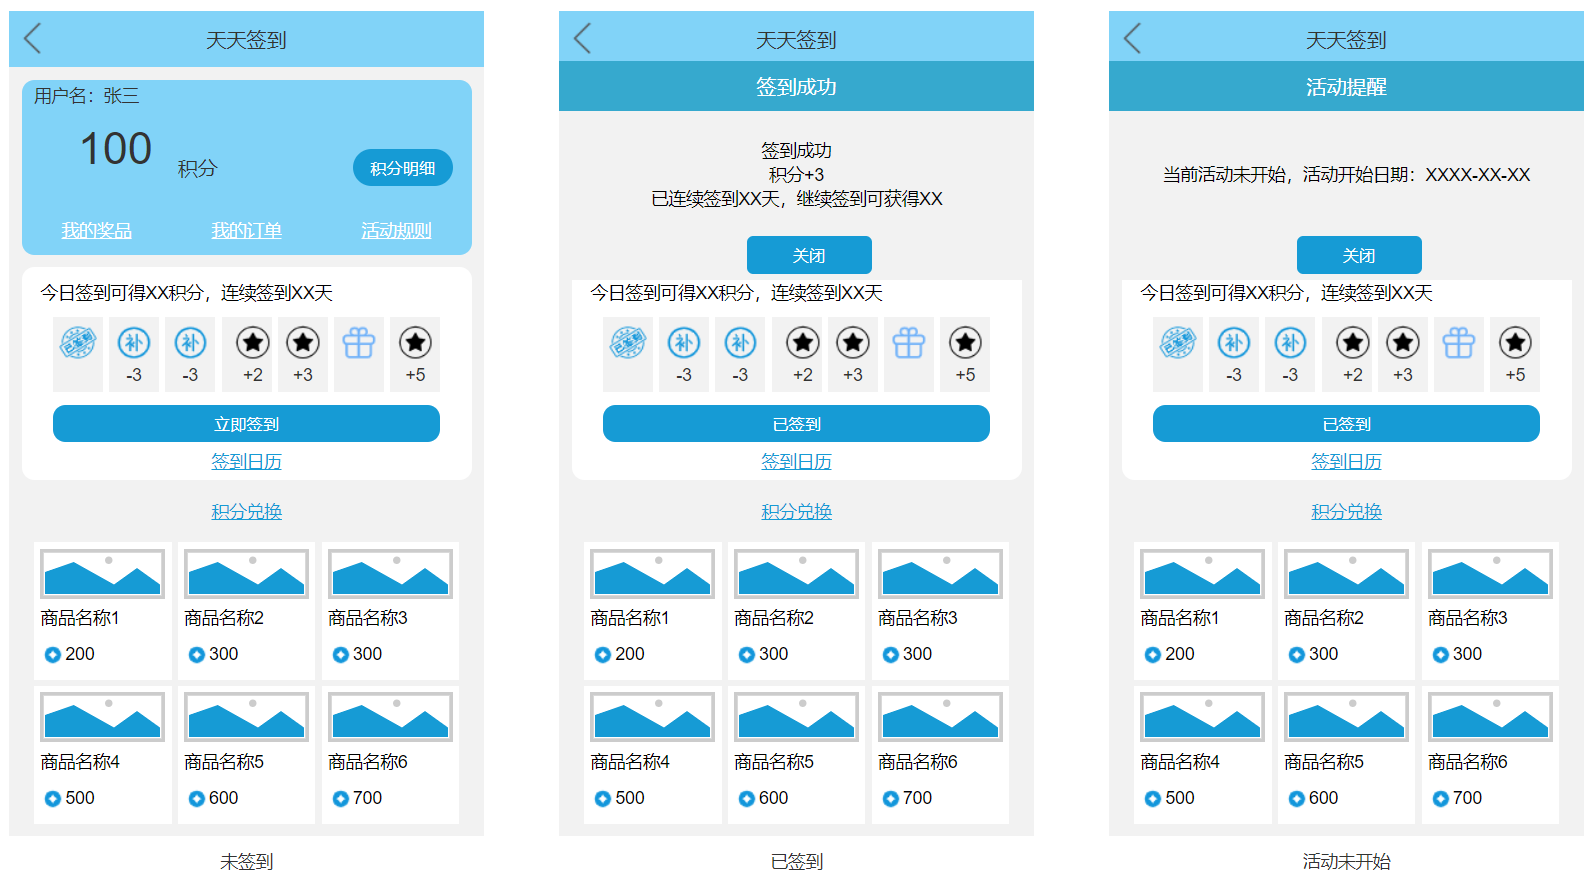Tap gift box icon in 已签到 screen

pyautogui.click(x=909, y=343)
